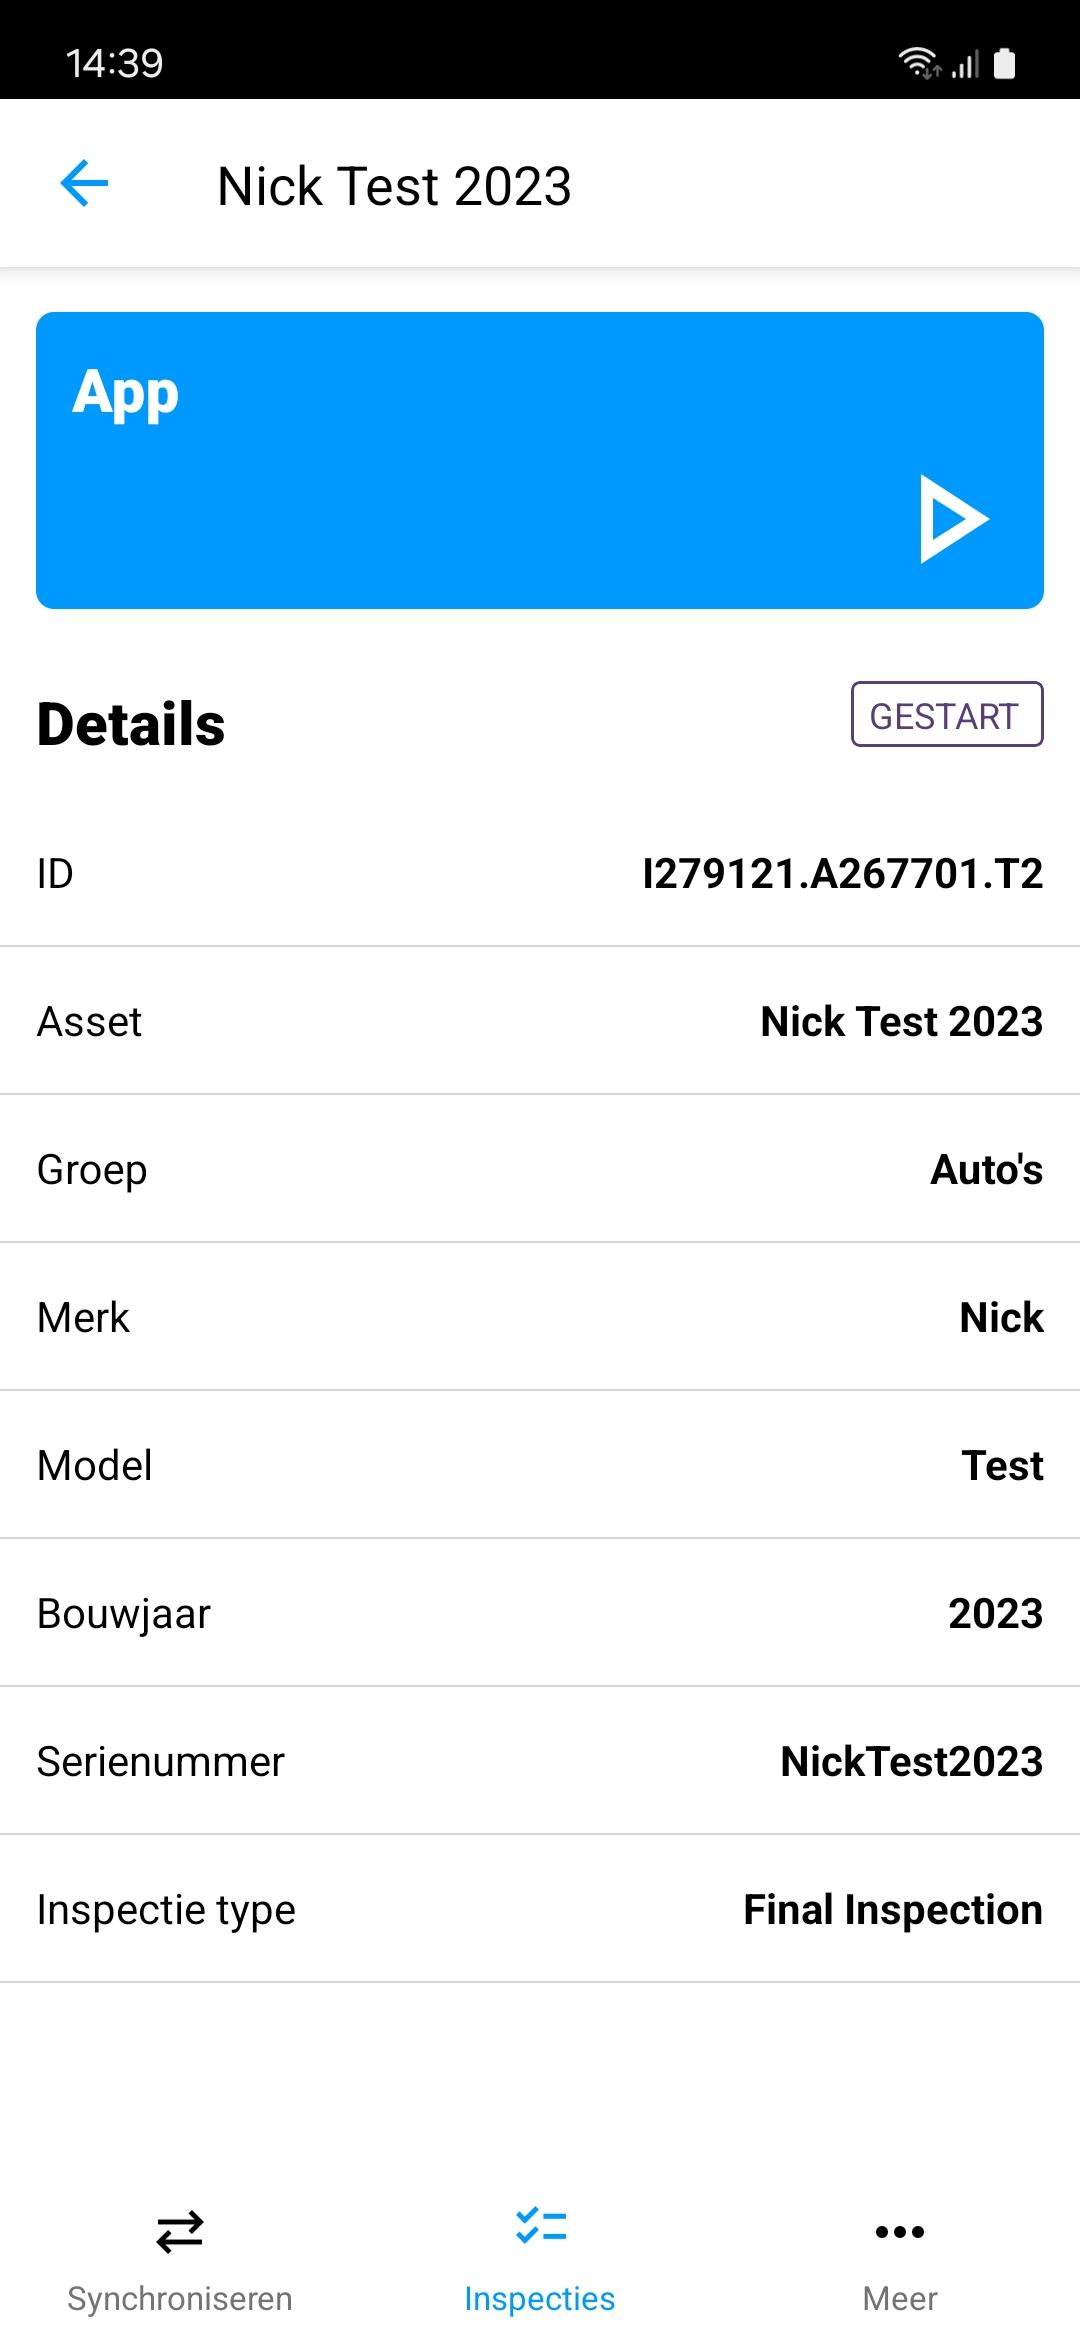Tap the battery status icon
This screenshot has height=2340, width=1080.
pyautogui.click(x=1005, y=63)
